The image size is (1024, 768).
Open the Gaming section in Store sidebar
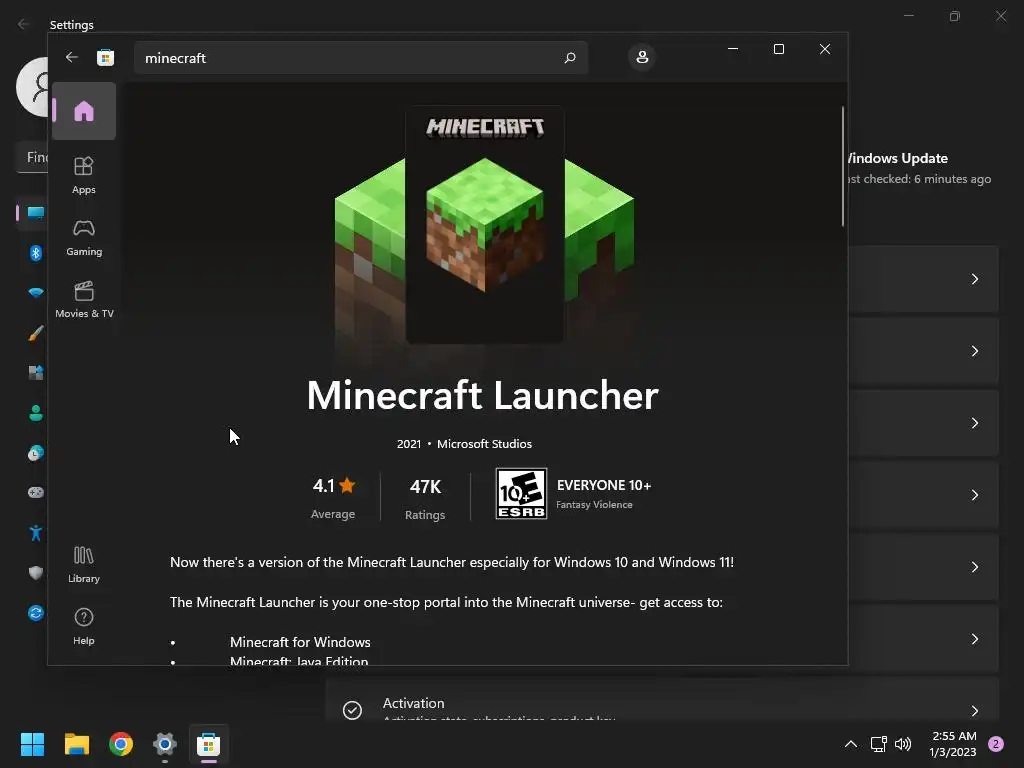[84, 238]
